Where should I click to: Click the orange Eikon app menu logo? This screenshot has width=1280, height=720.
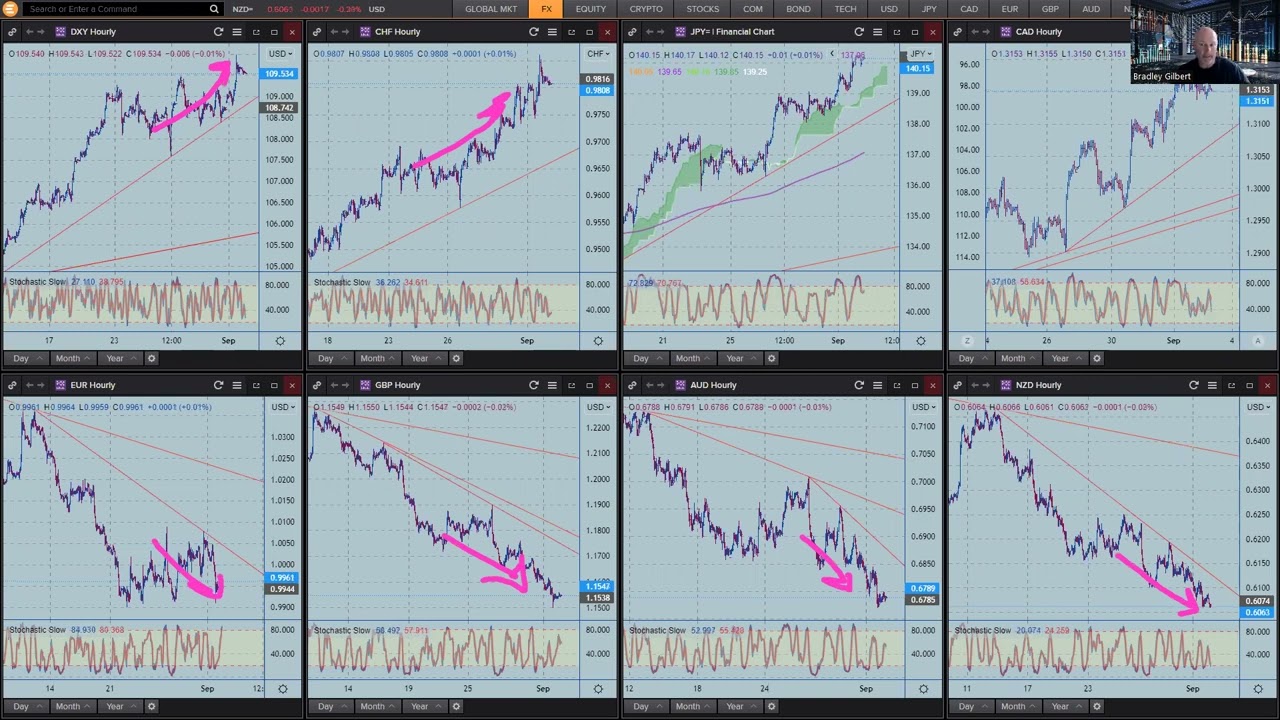coord(10,9)
